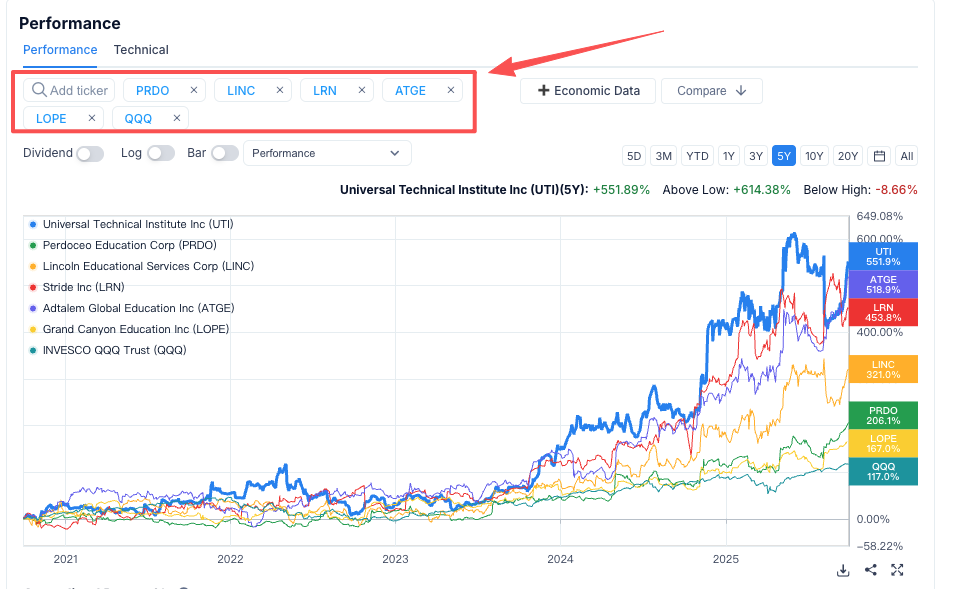
Task: Toggle the Dividend switch
Action: click(x=90, y=153)
